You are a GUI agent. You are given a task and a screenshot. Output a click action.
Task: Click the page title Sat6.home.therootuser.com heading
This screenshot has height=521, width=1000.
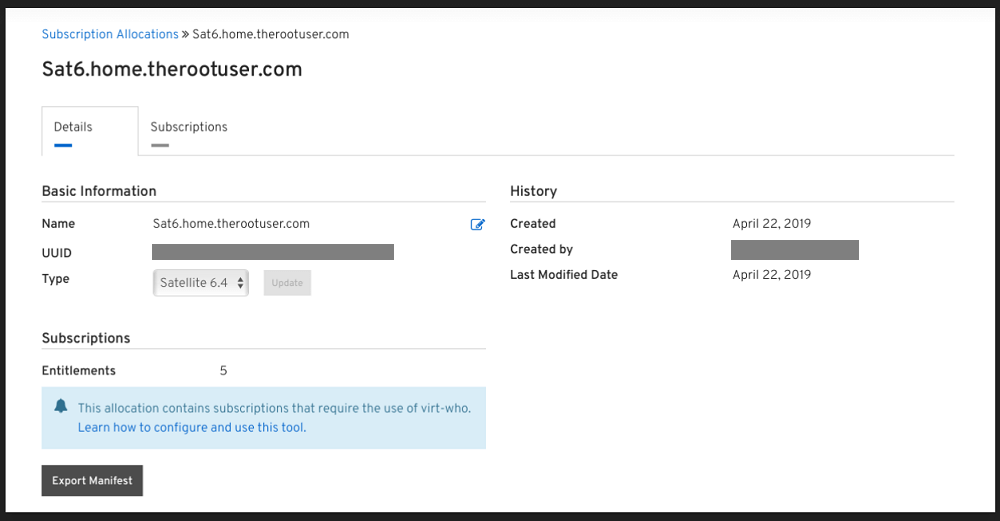click(172, 69)
